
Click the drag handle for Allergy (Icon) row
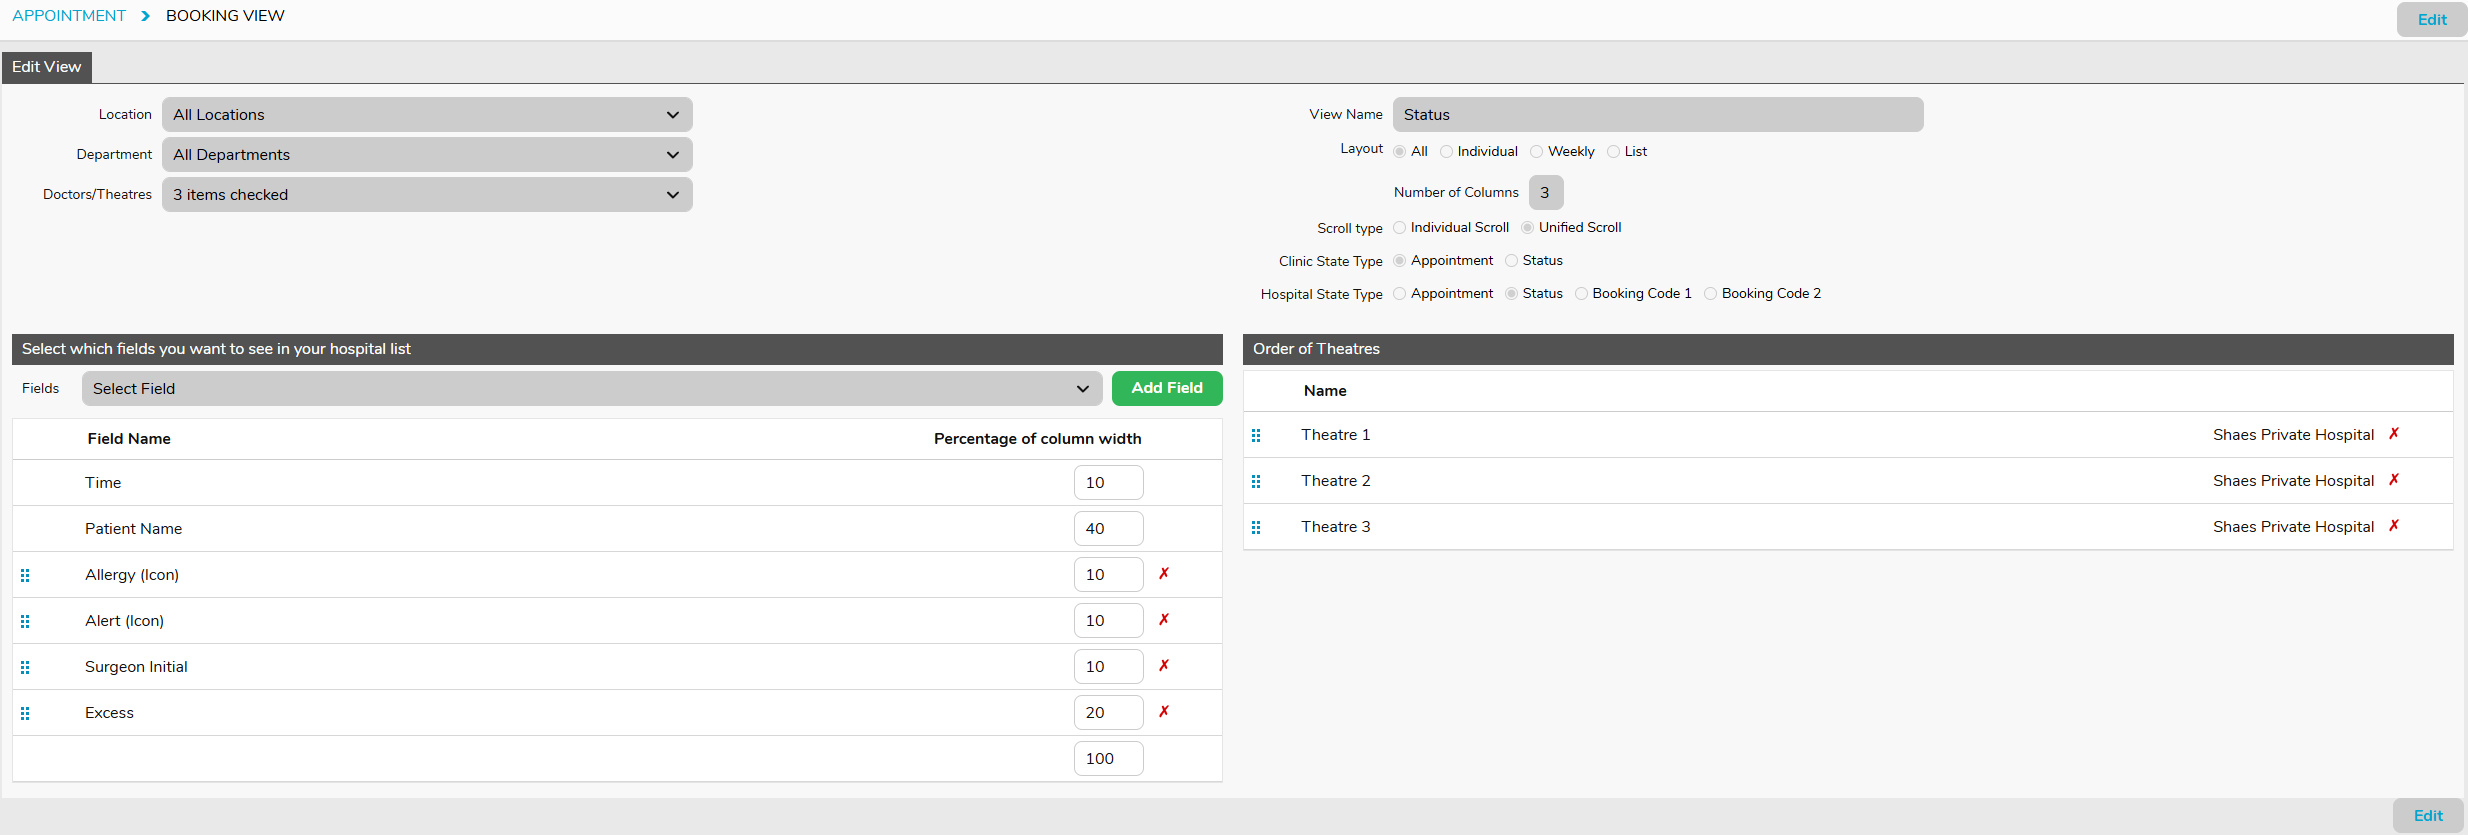pos(25,575)
